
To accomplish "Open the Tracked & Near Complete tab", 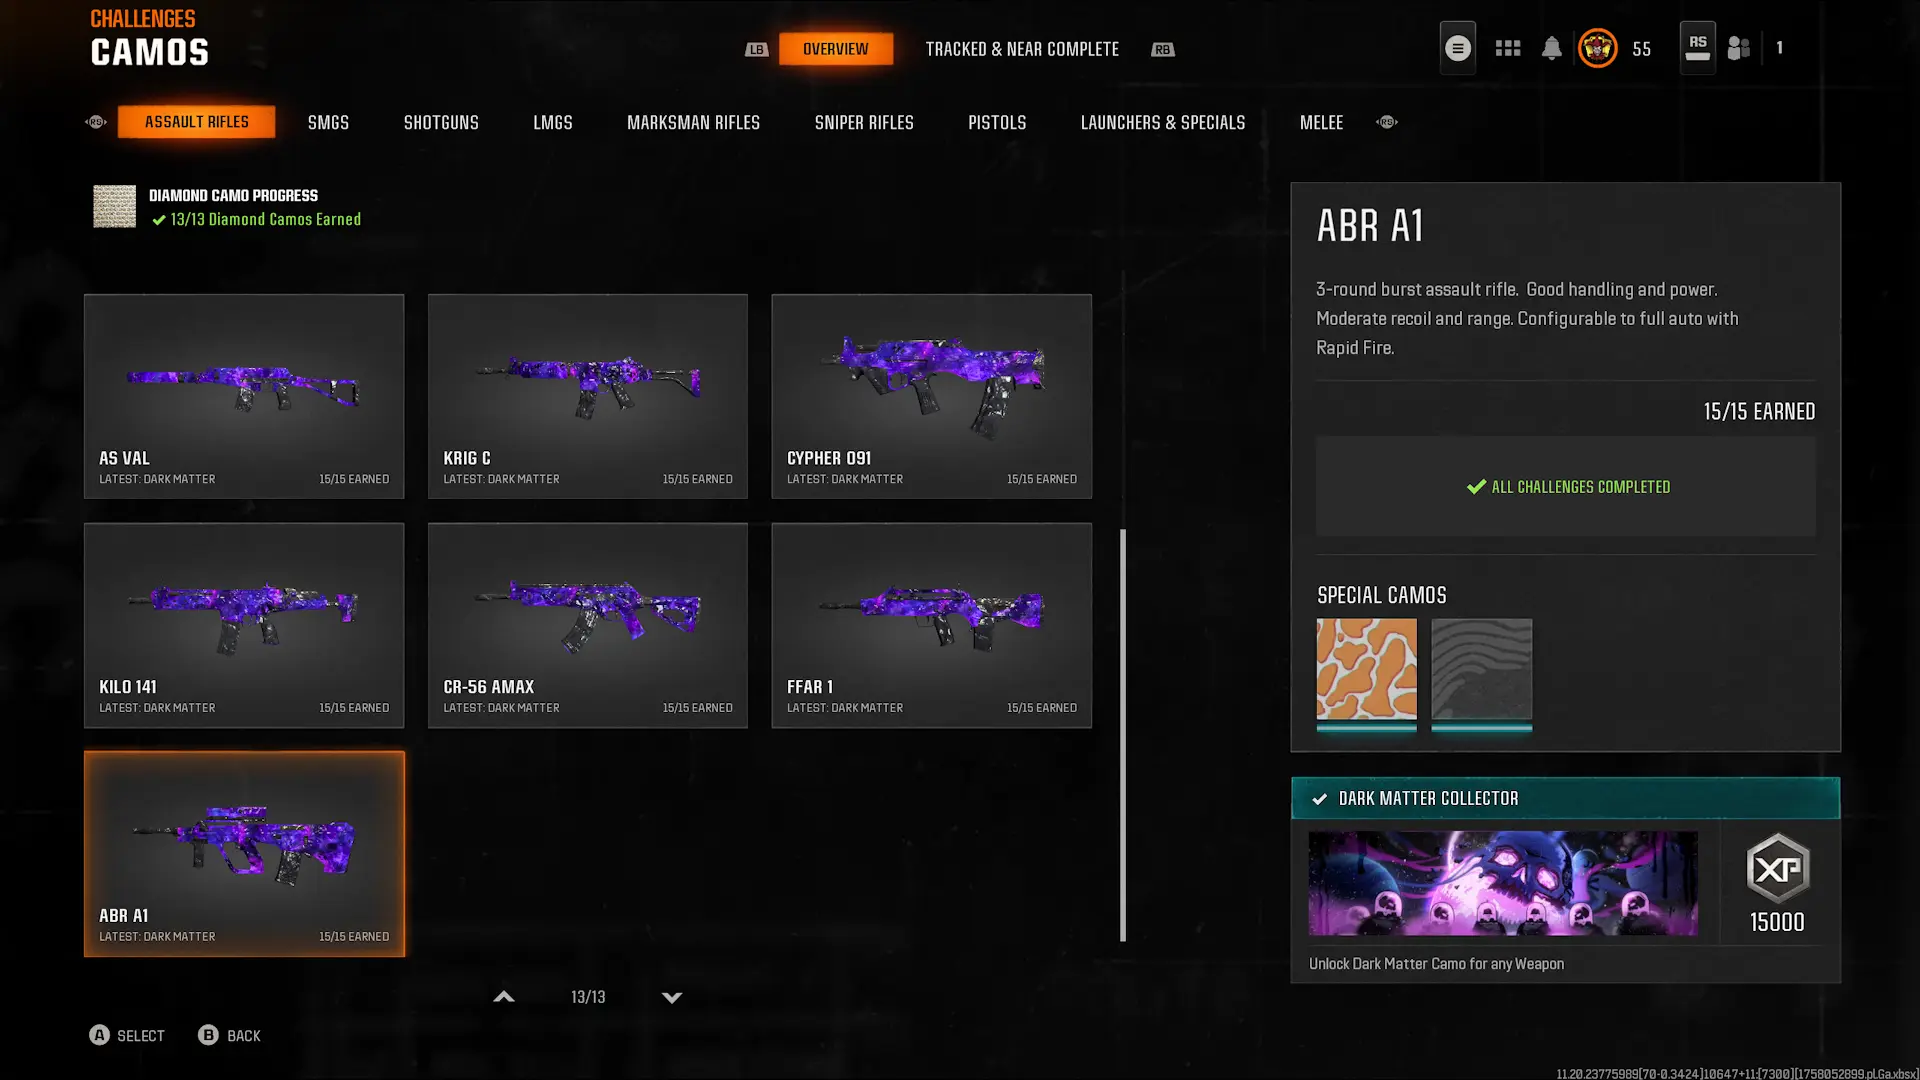I will tap(1022, 49).
